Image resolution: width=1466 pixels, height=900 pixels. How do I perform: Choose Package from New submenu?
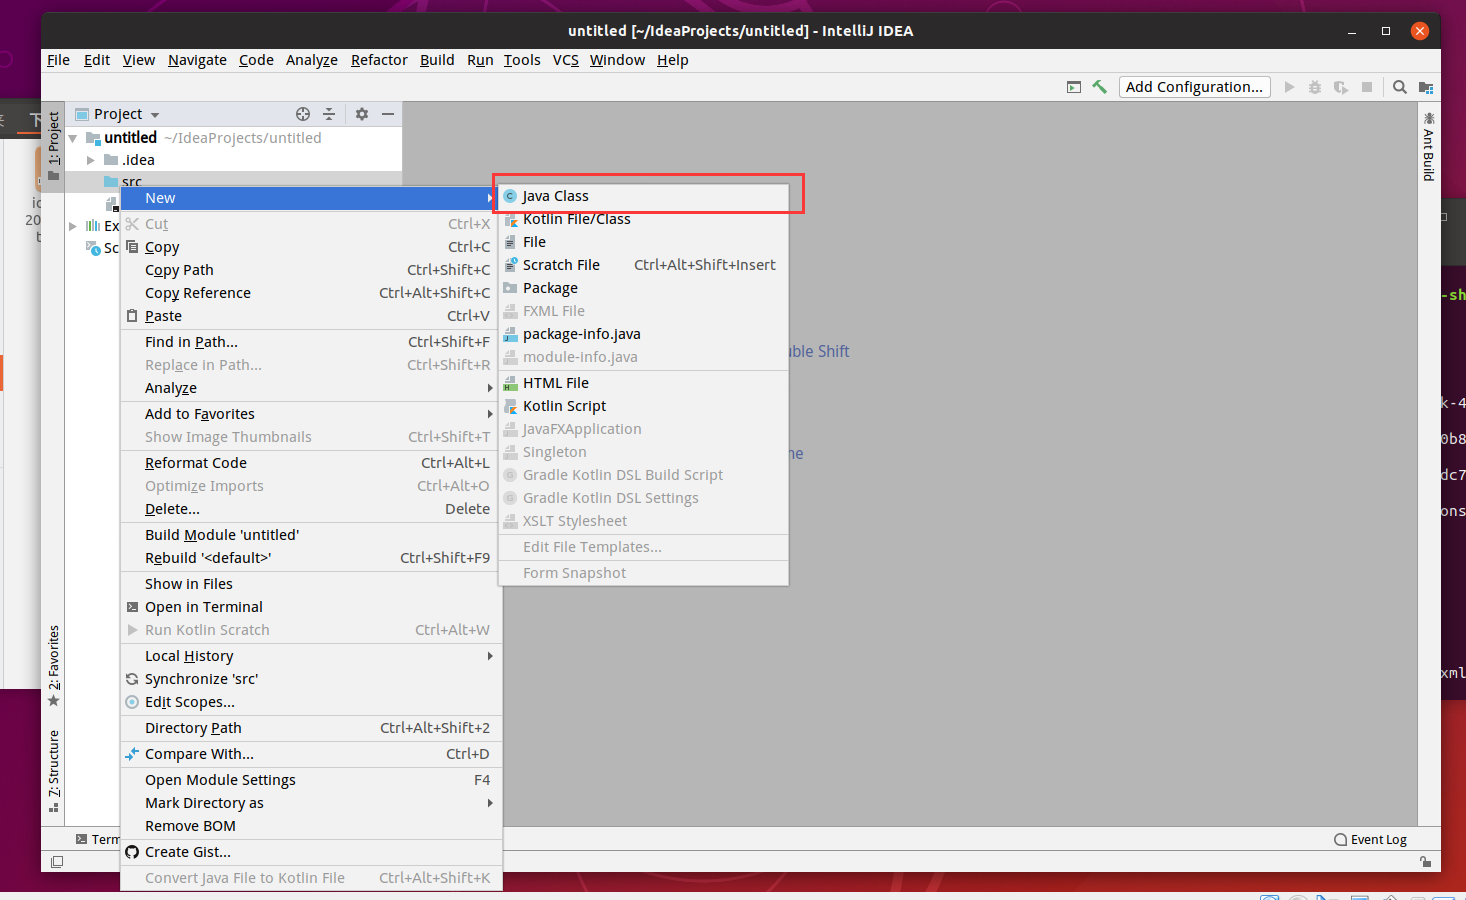coord(643,288)
